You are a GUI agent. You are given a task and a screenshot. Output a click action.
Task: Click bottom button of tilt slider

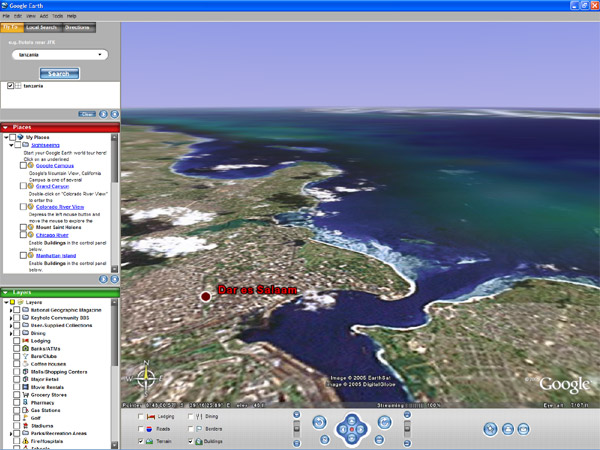(x=407, y=443)
